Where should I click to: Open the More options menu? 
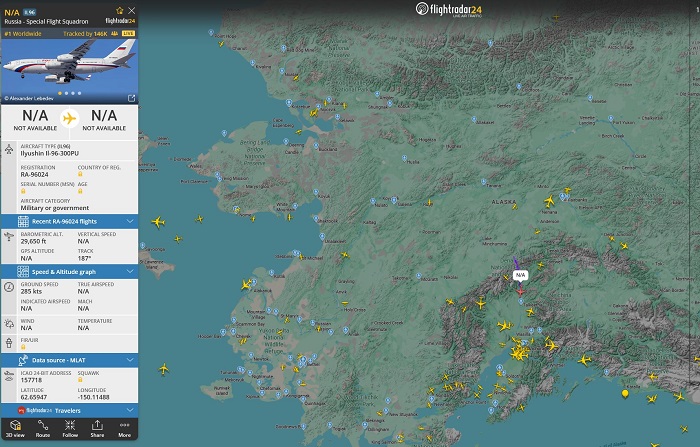[124, 430]
